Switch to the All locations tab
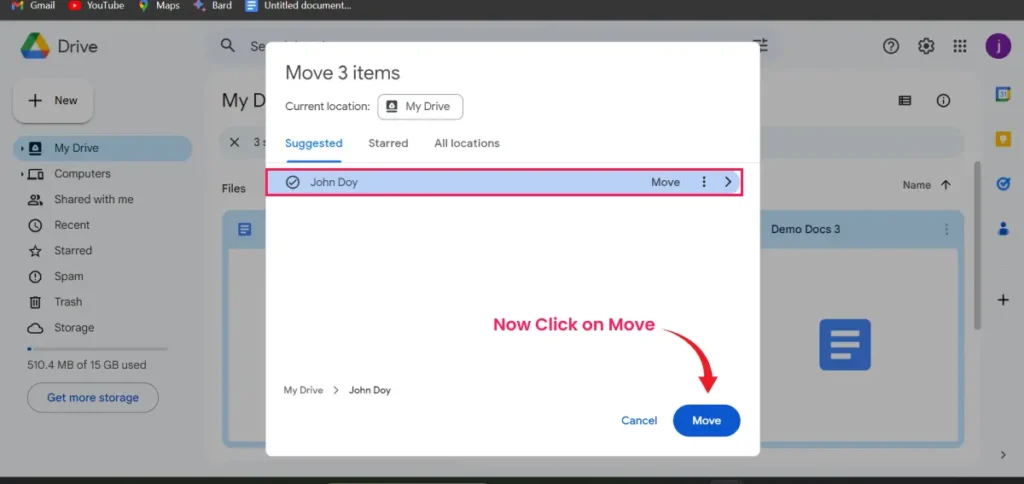1024x484 pixels. (466, 143)
